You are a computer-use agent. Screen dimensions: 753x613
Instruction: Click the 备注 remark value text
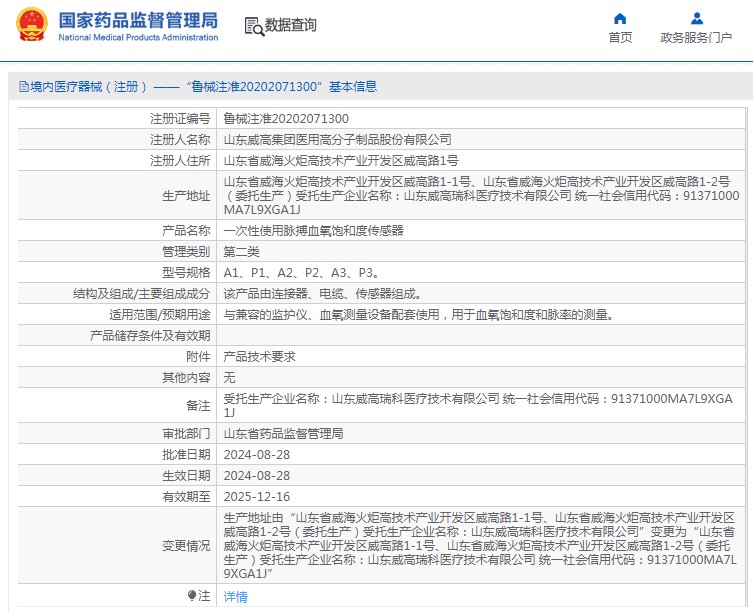(478, 405)
